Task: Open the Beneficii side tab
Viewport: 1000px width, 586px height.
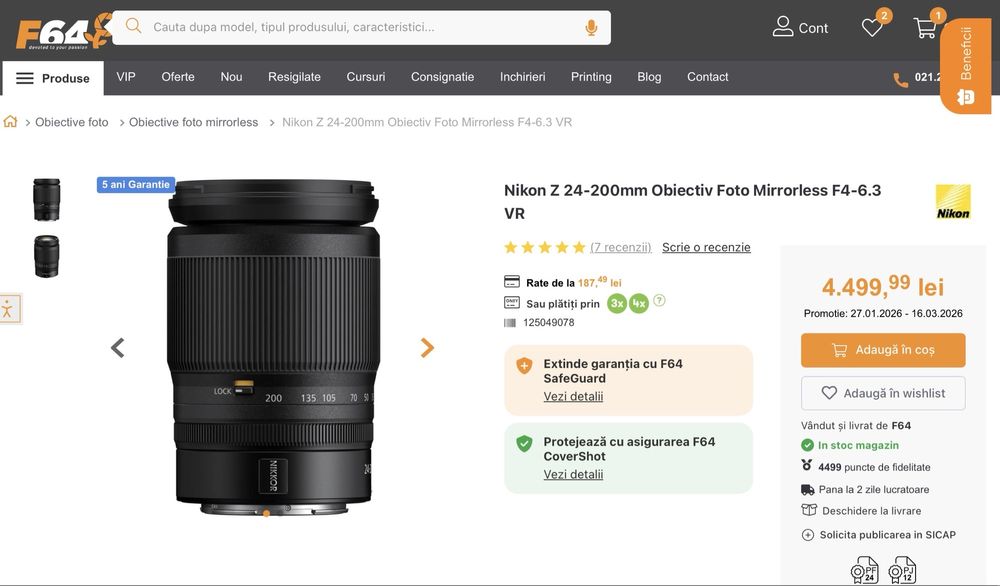Action: point(966,65)
